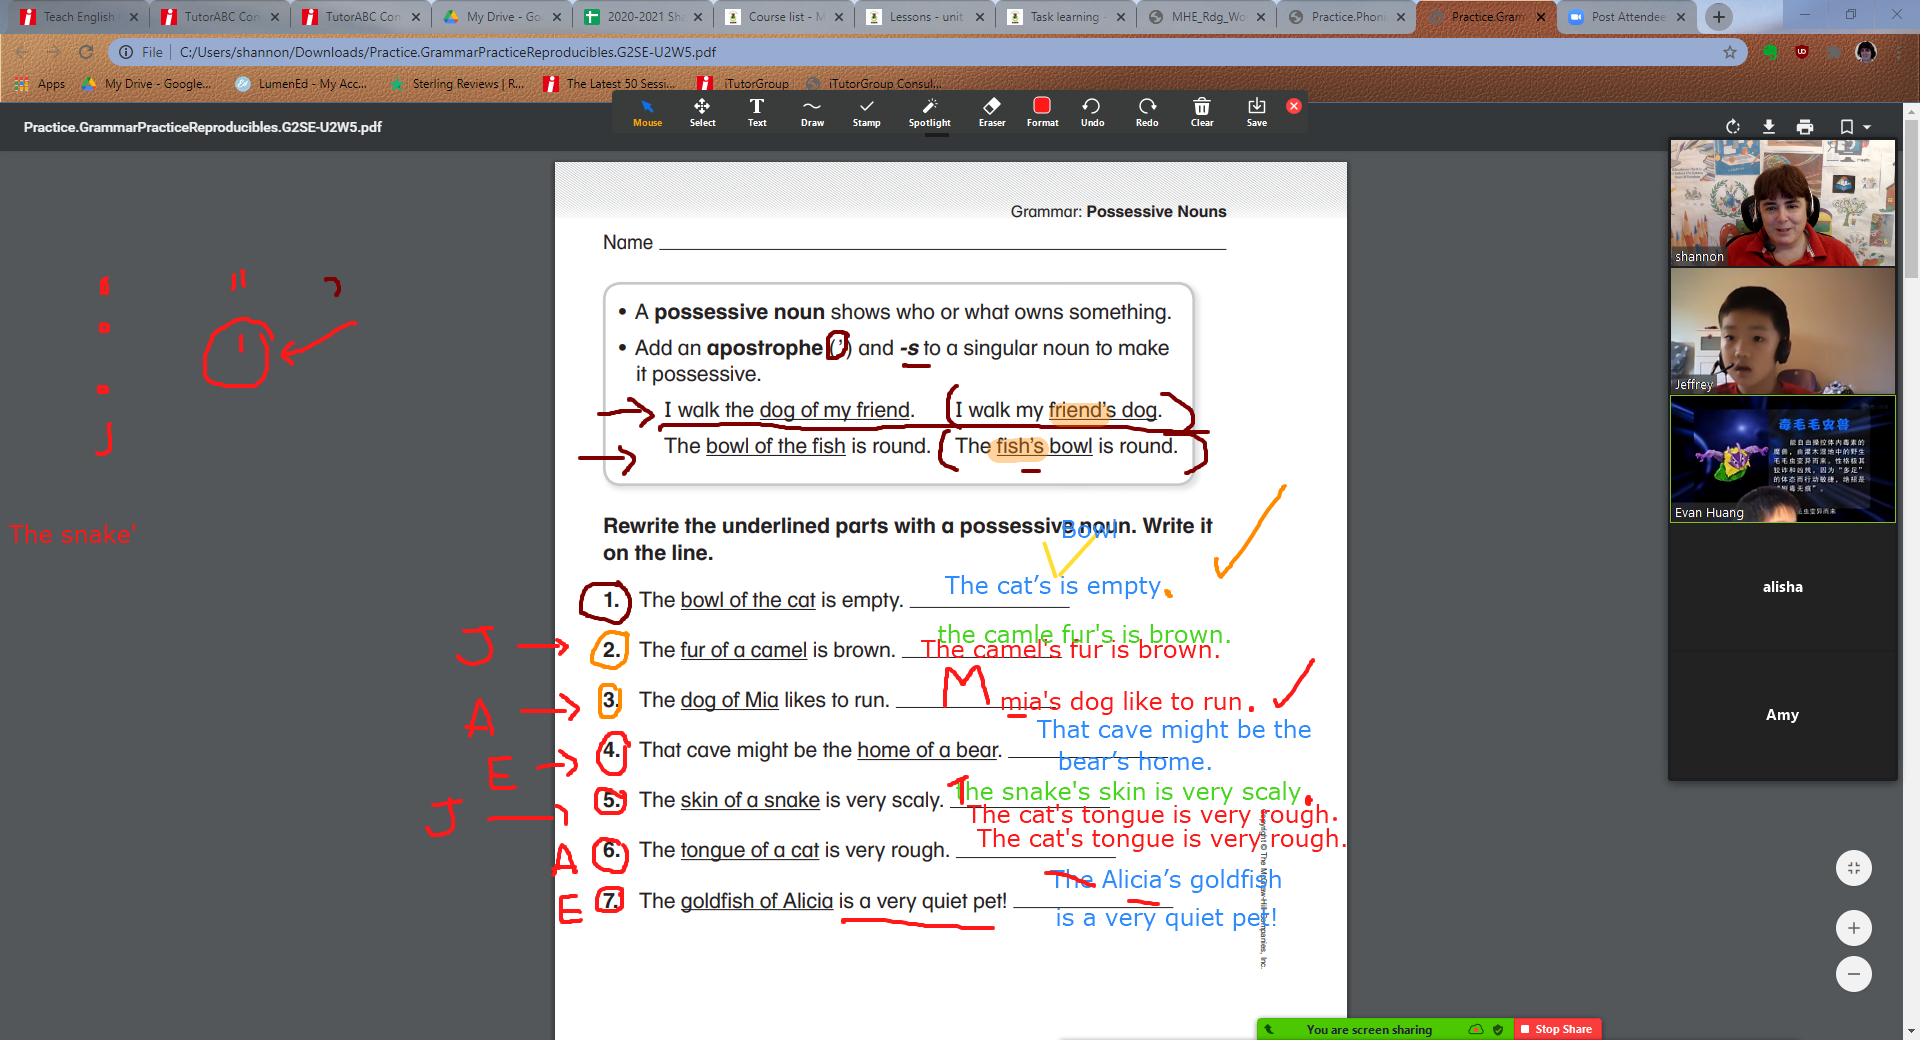The image size is (1920, 1040).
Task: Rotate the PDF clockwise
Action: click(x=1733, y=127)
